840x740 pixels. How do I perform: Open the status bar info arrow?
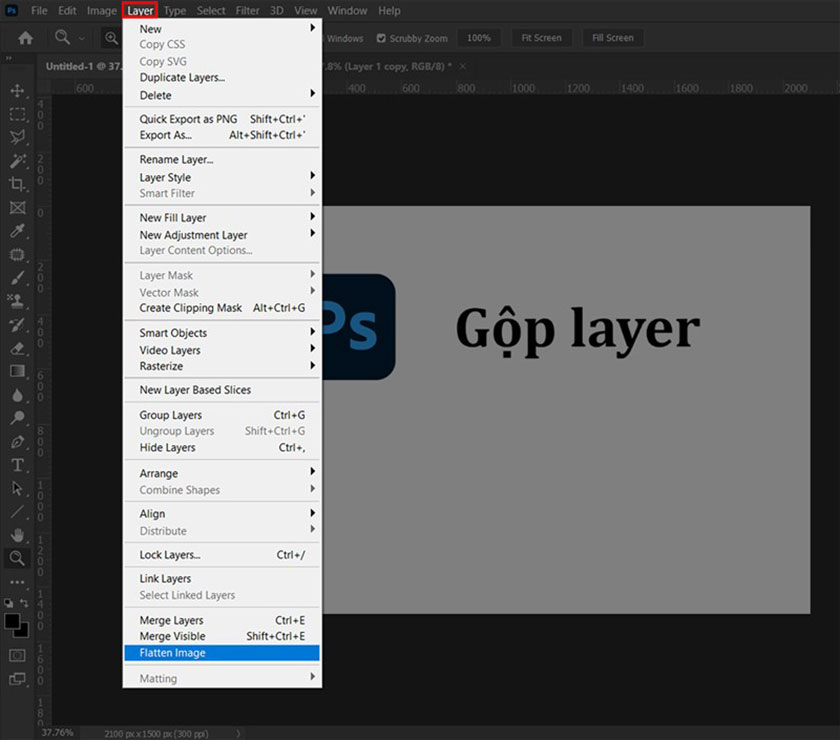point(238,733)
